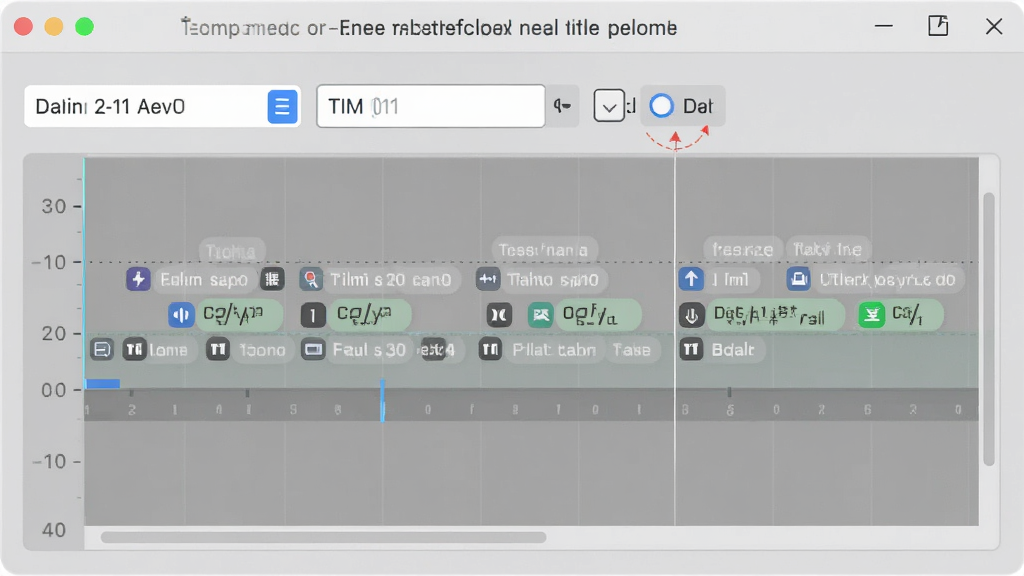This screenshot has width=1024, height=576.
Task: Select the Tilmi s 20 can0 clip
Action: (x=391, y=280)
